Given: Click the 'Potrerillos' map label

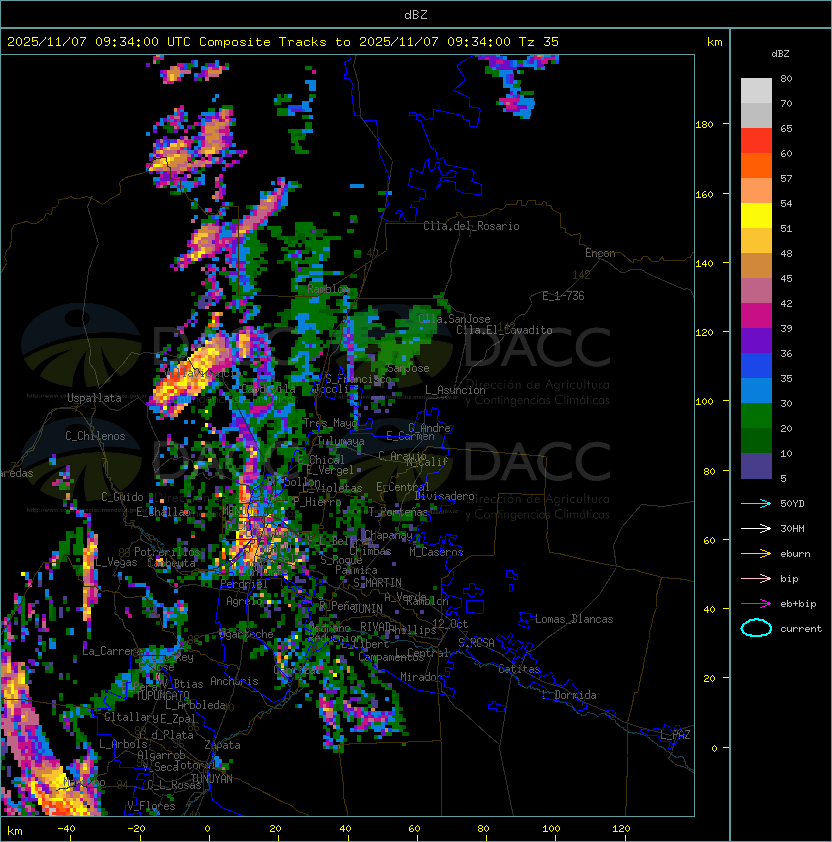Looking at the screenshot, I should pyautogui.click(x=167, y=552).
